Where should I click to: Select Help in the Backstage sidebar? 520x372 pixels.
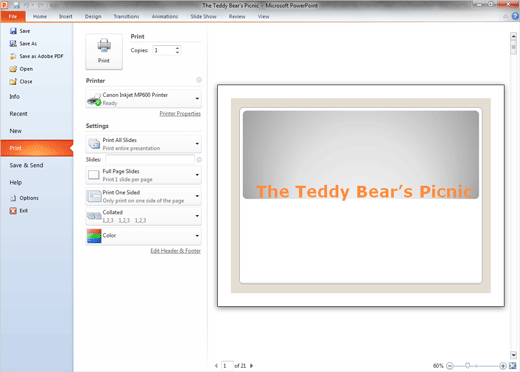click(x=37, y=182)
